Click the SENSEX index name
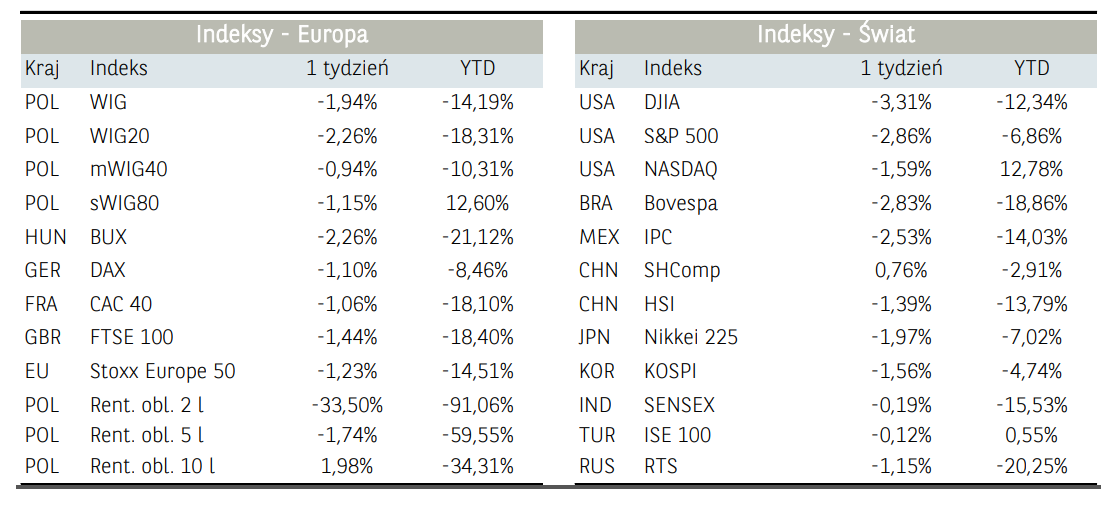Image resolution: width=1112 pixels, height=515 pixels. 679,406
